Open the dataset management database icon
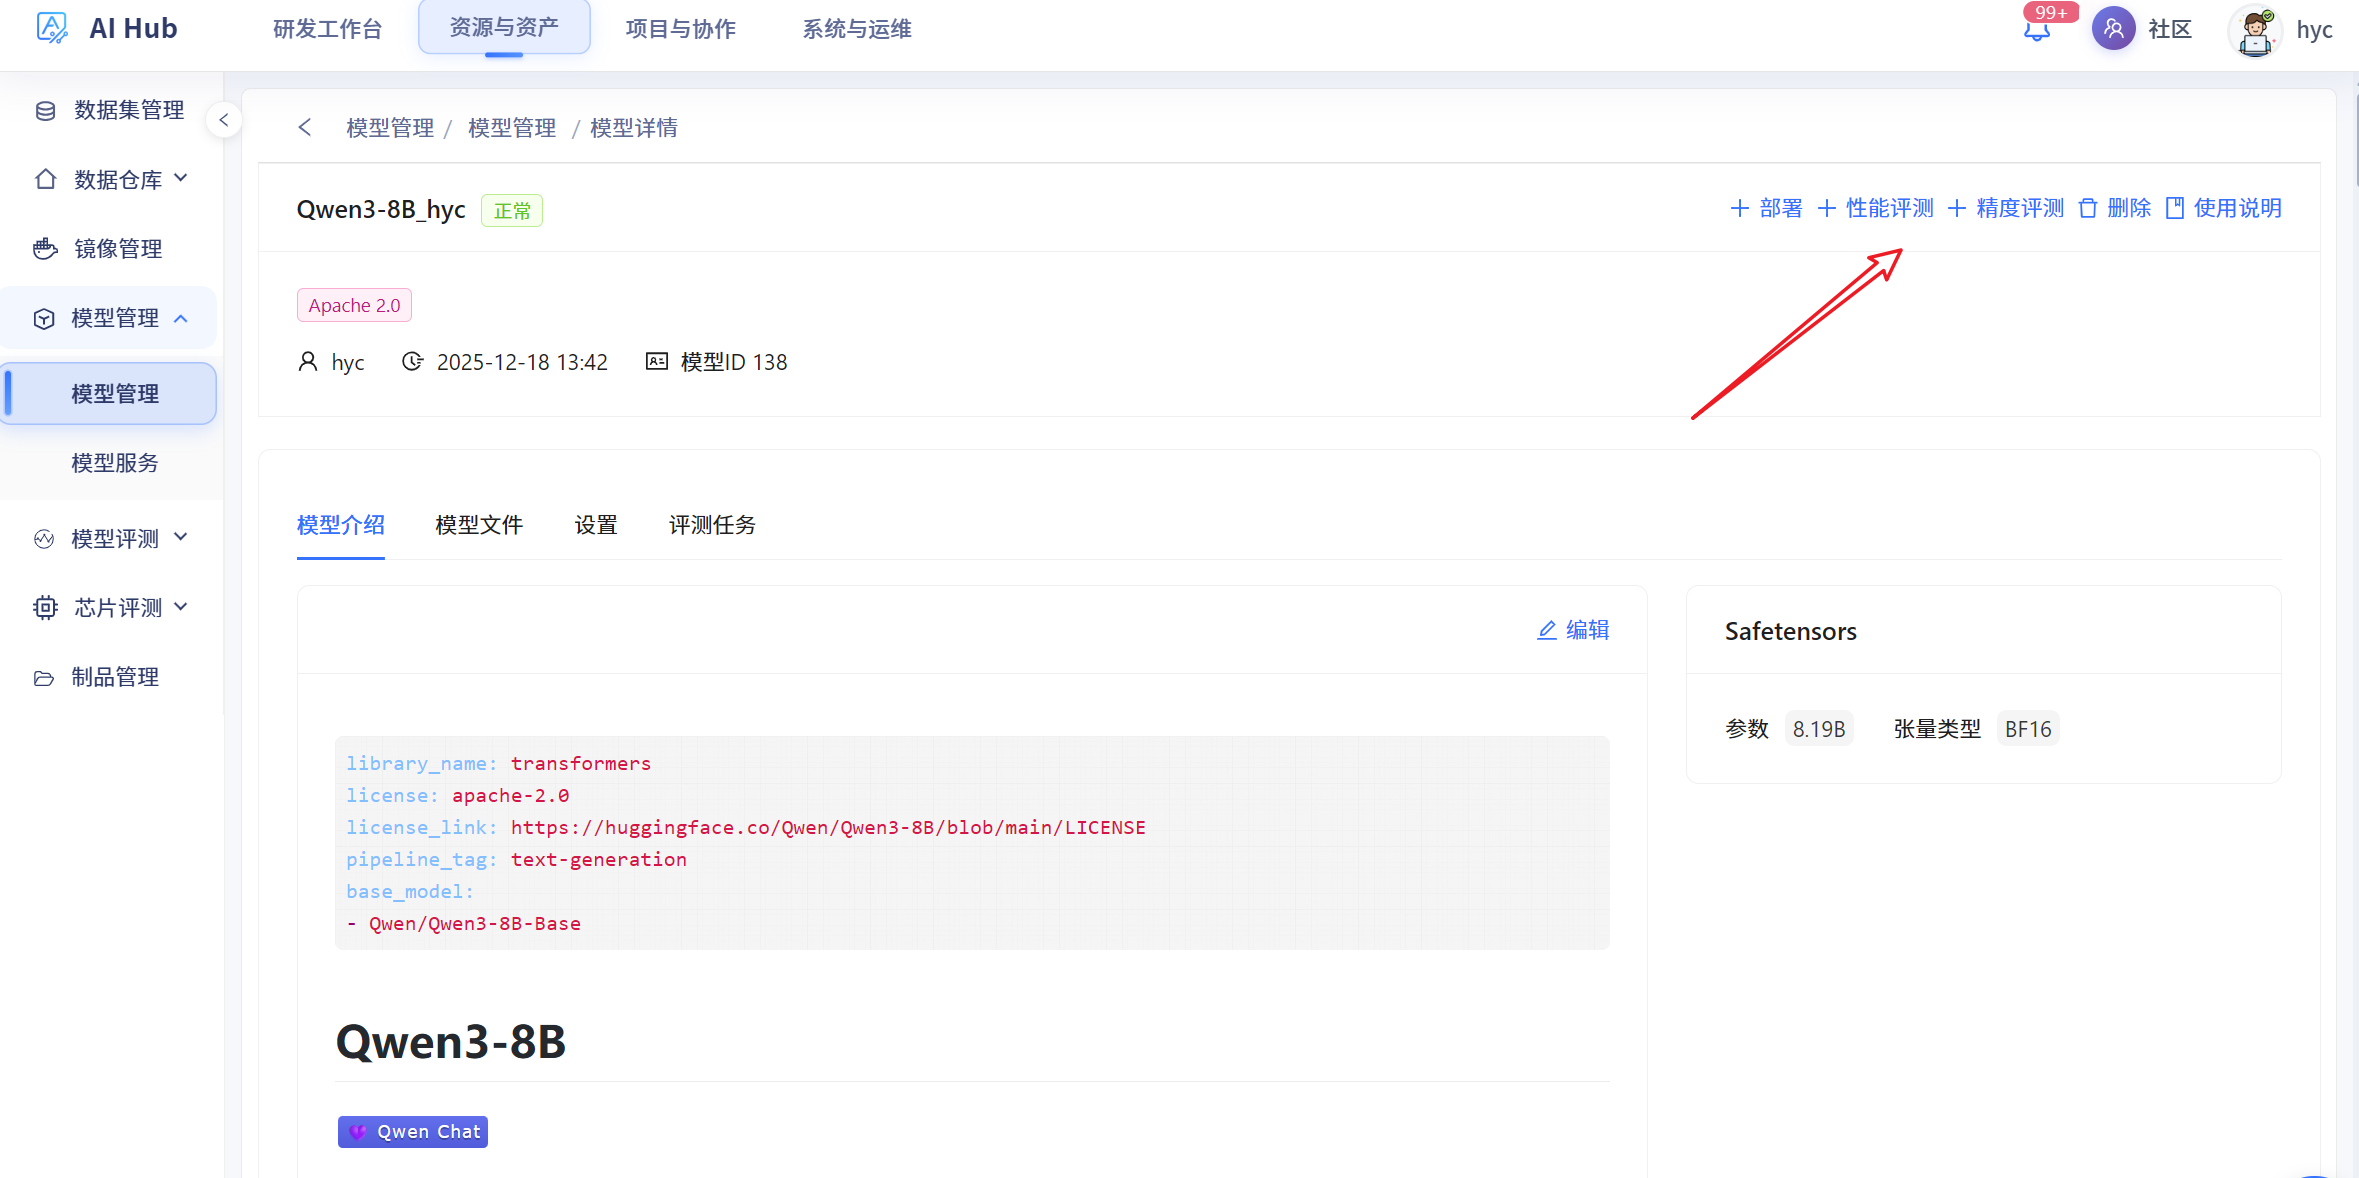The image size is (2359, 1178). pos(45,110)
